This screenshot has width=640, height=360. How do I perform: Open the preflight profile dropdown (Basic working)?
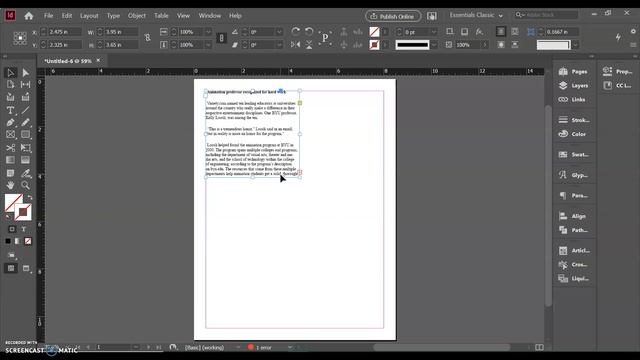click(x=238, y=347)
